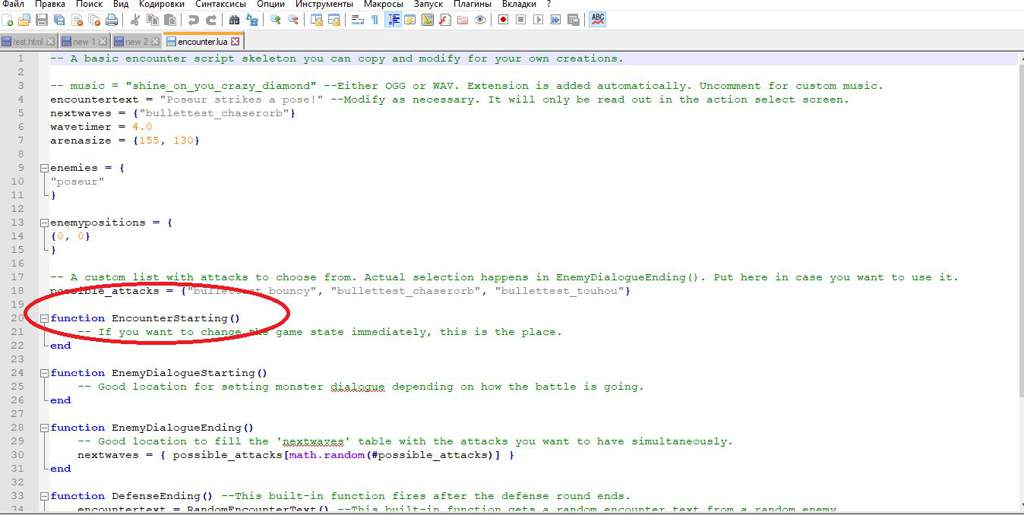Cut selection using the scissors icon

135,20
